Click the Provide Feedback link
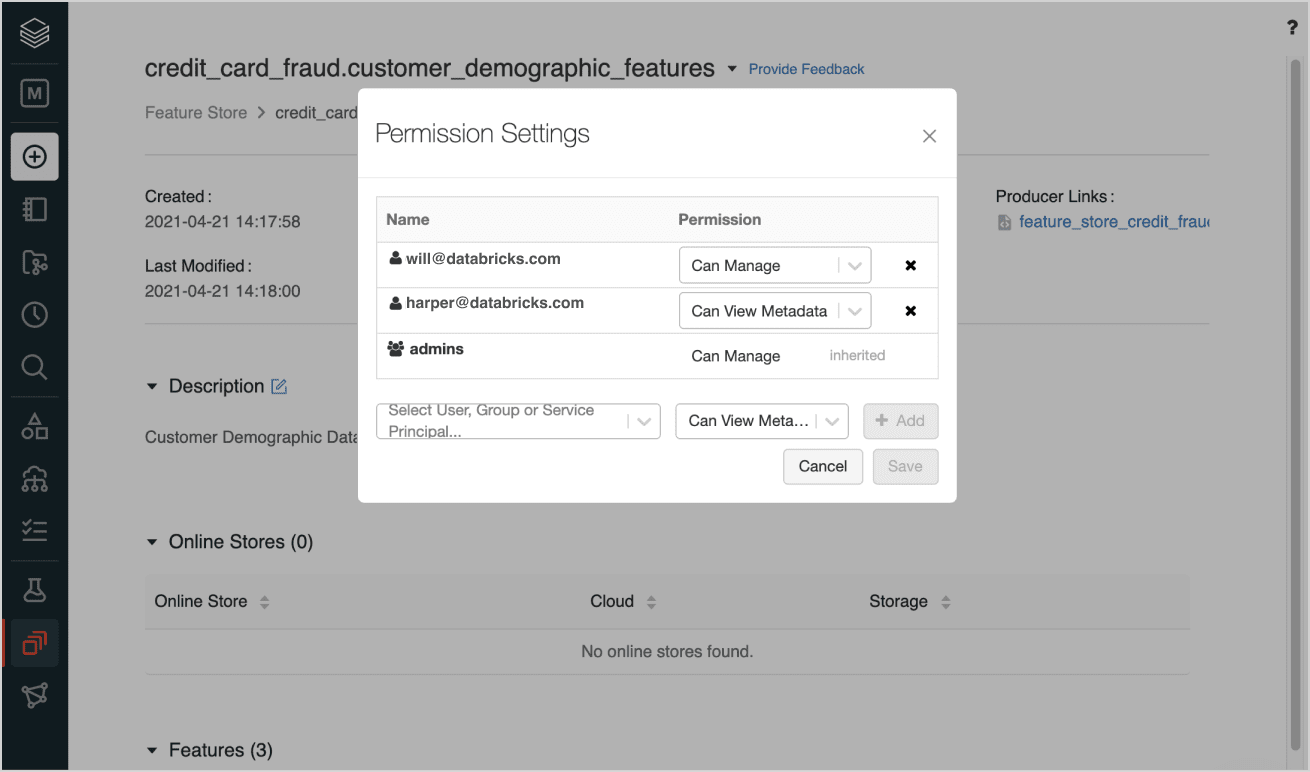1310x772 pixels. coord(806,69)
